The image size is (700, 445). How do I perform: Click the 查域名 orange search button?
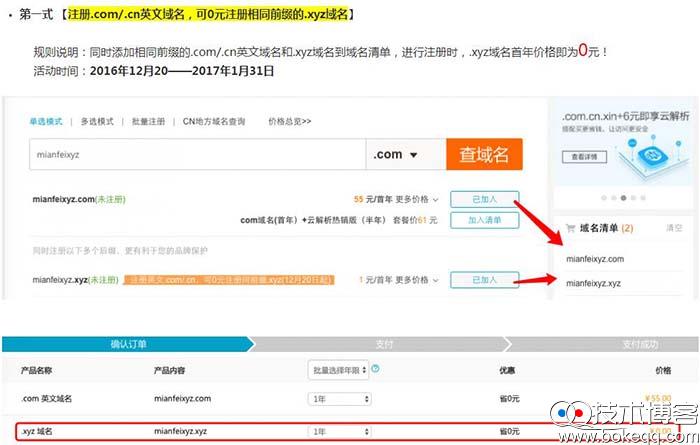coord(484,155)
